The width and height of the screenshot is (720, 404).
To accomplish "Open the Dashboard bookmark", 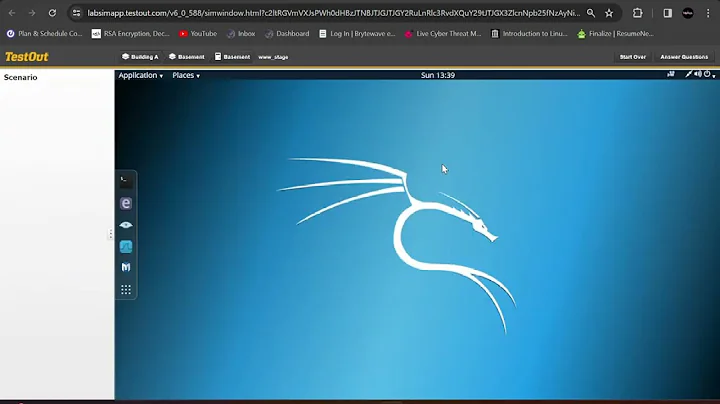I will tap(287, 34).
